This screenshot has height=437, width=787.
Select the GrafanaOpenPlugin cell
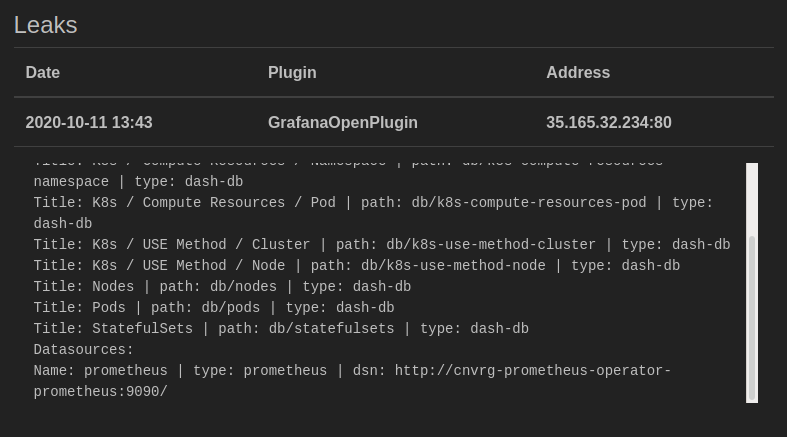click(343, 122)
